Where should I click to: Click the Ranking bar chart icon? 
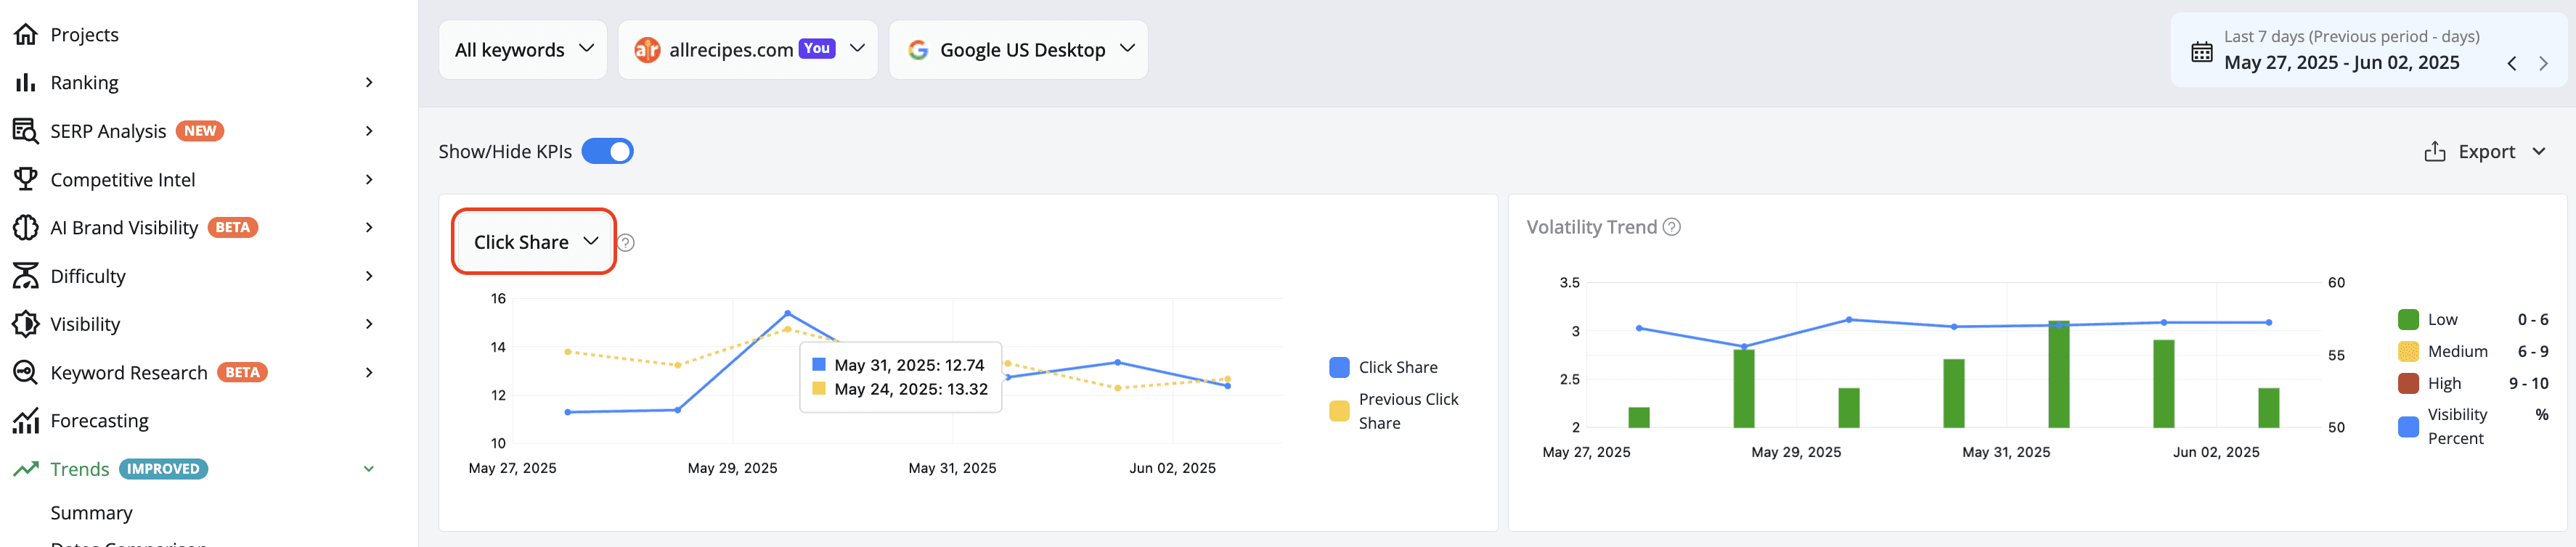point(25,83)
